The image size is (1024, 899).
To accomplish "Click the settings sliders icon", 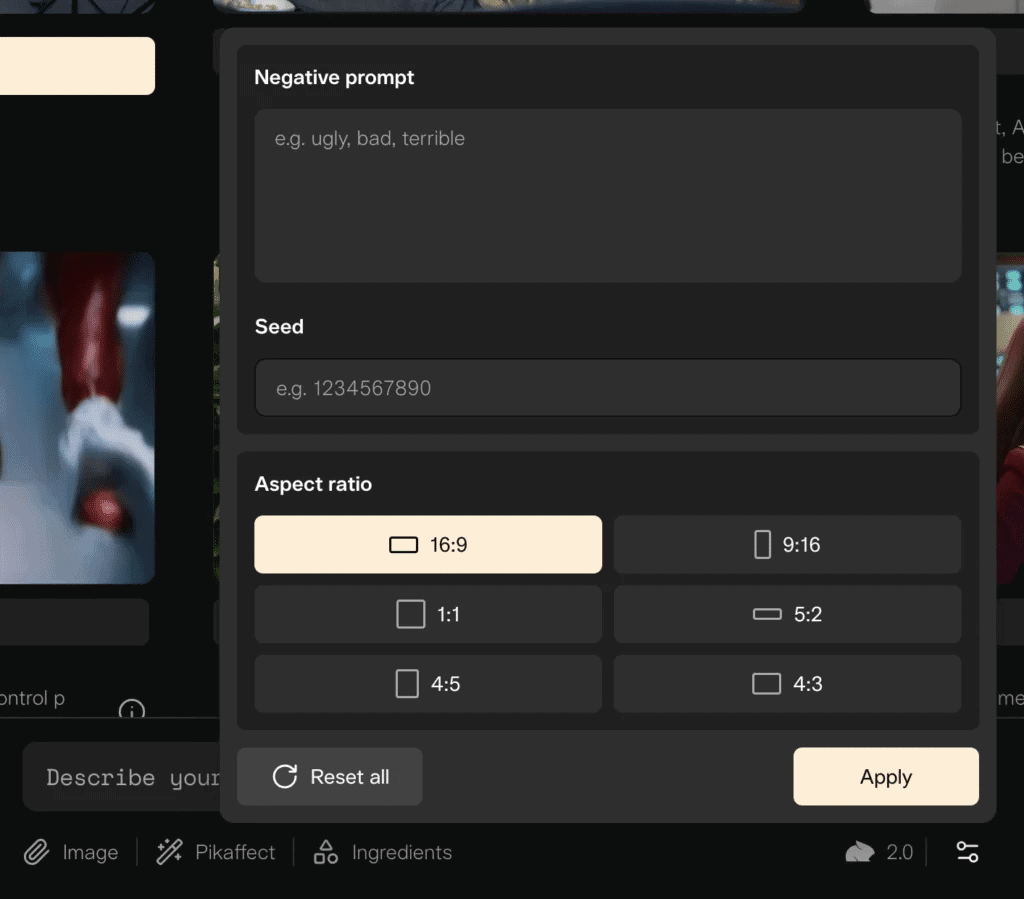I will (x=967, y=852).
